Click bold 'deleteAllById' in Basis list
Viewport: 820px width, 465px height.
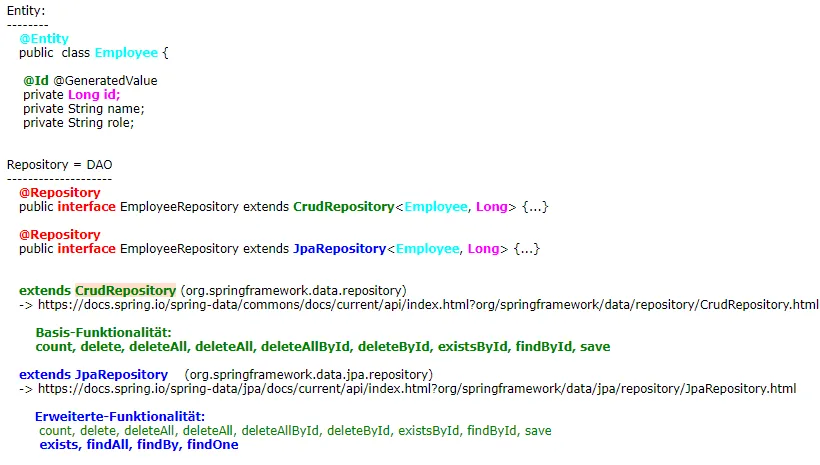(305, 347)
